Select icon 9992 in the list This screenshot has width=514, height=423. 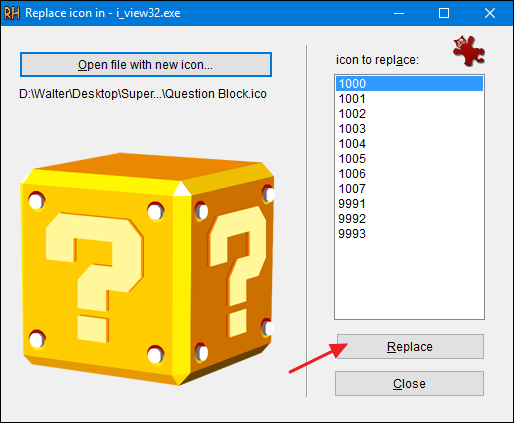pyautogui.click(x=409, y=219)
